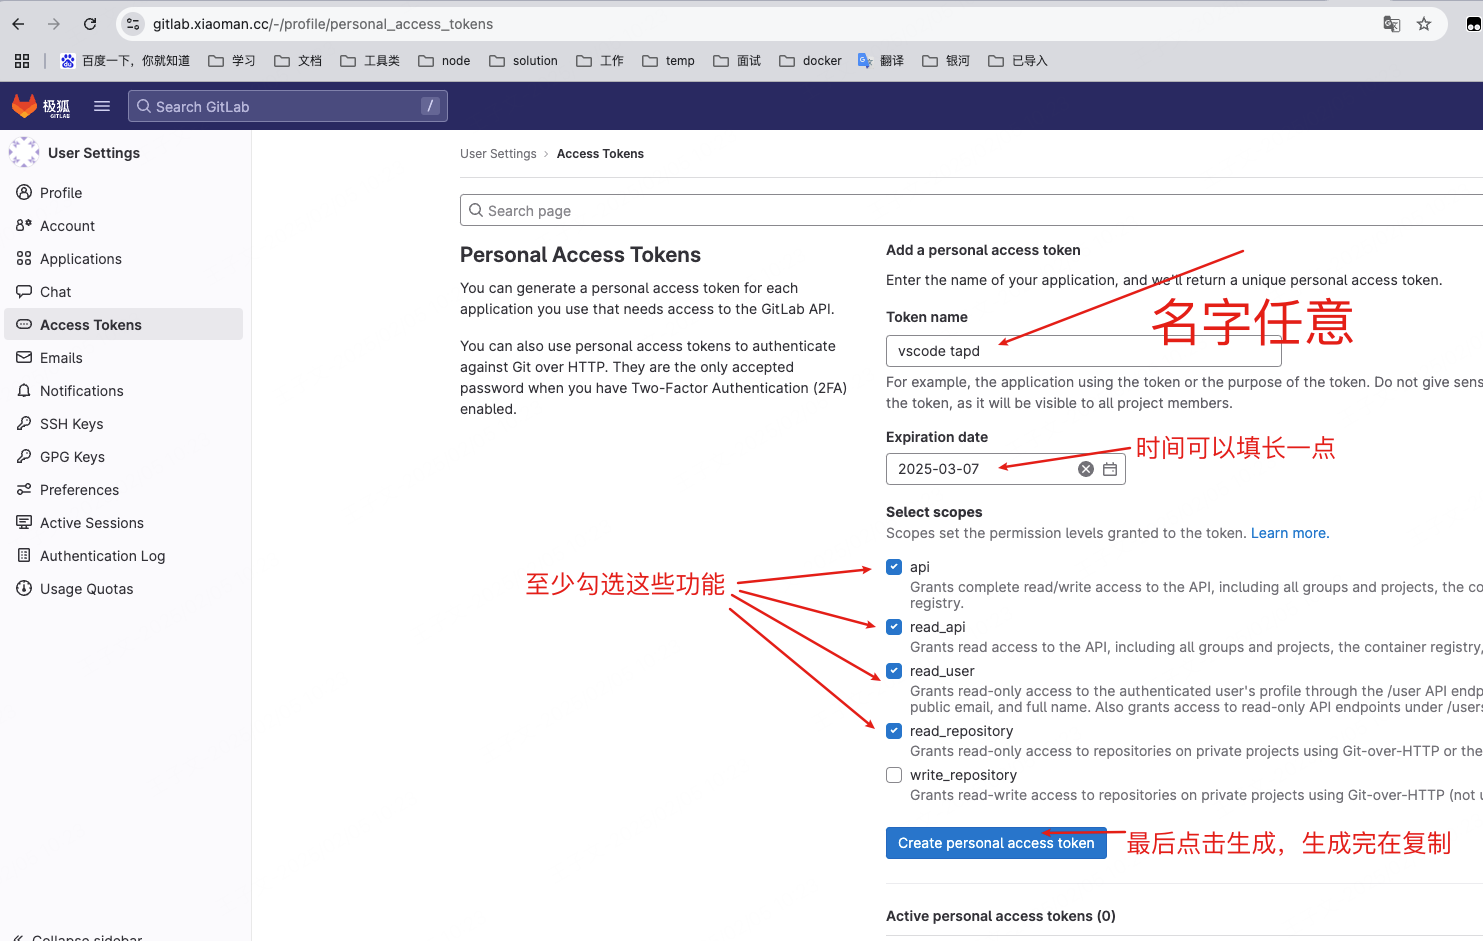Click the translate page icon
Screen dimensions: 1483x941
[1391, 24]
